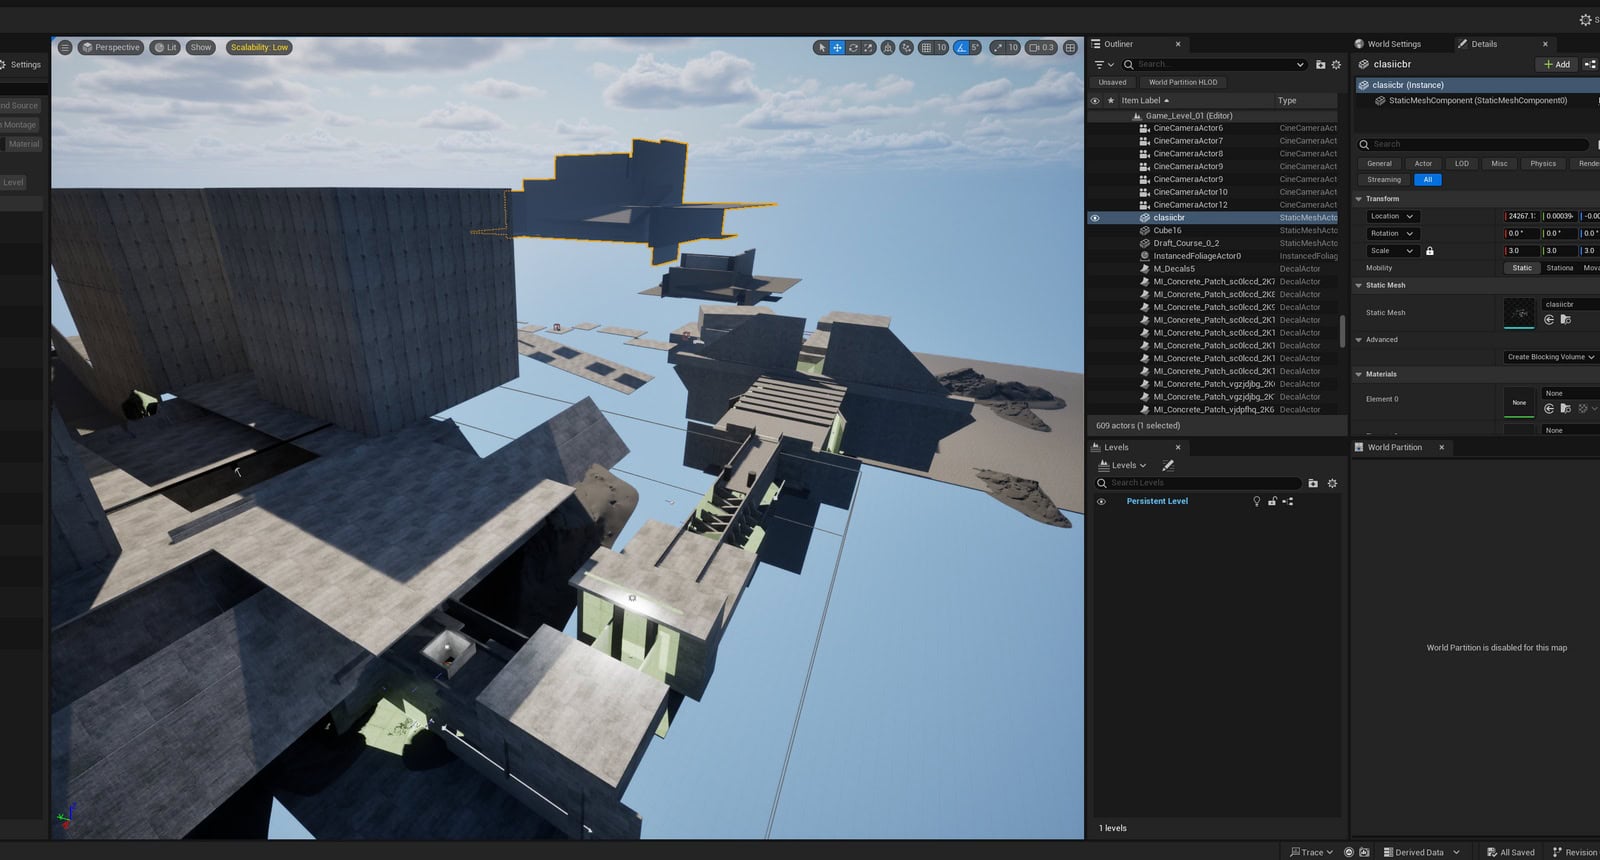Click the Add component button
Screen dimensions: 1600x860
tap(1557, 64)
